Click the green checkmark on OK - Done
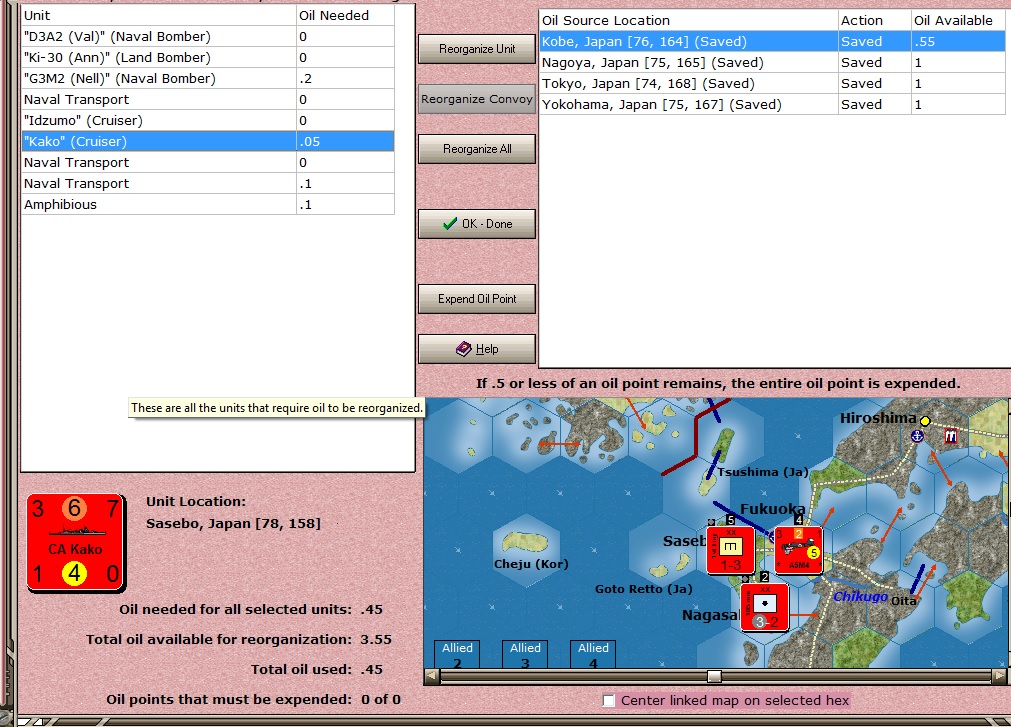1011x727 pixels. (450, 224)
